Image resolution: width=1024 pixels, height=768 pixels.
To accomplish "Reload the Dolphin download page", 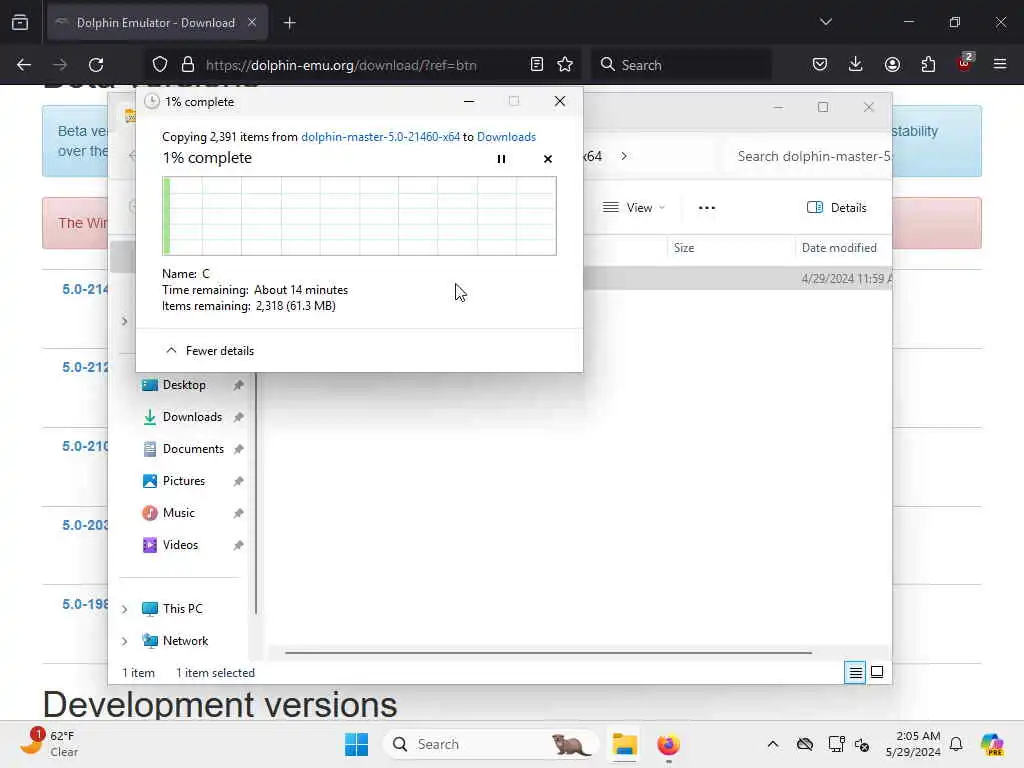I will click(96, 65).
